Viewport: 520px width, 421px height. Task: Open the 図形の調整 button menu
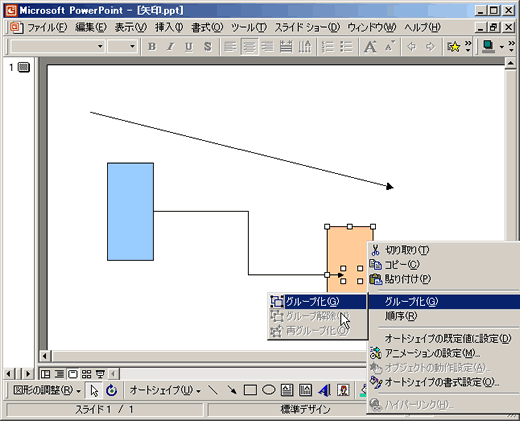click(47, 390)
